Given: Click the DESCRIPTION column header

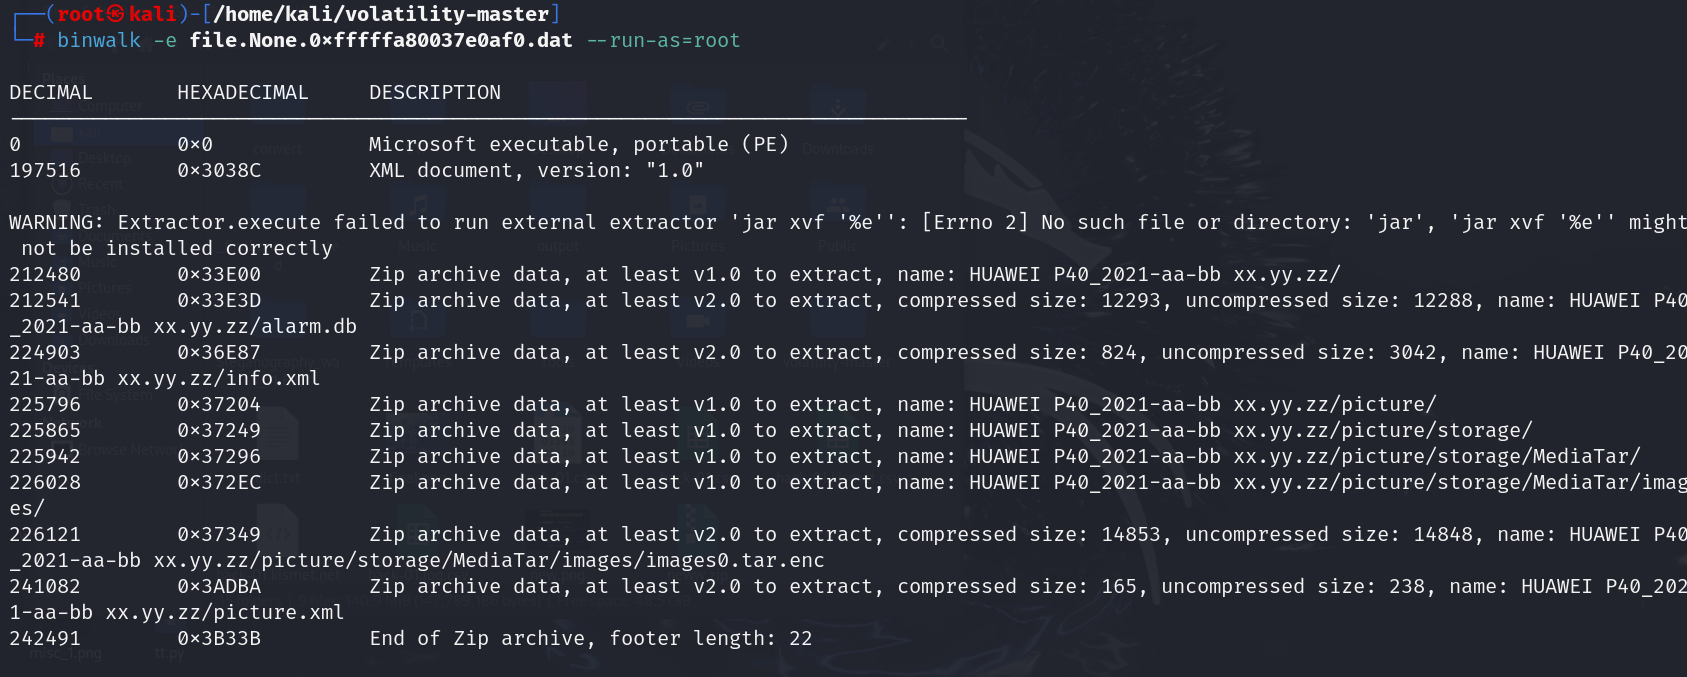Looking at the screenshot, I should [x=435, y=92].
